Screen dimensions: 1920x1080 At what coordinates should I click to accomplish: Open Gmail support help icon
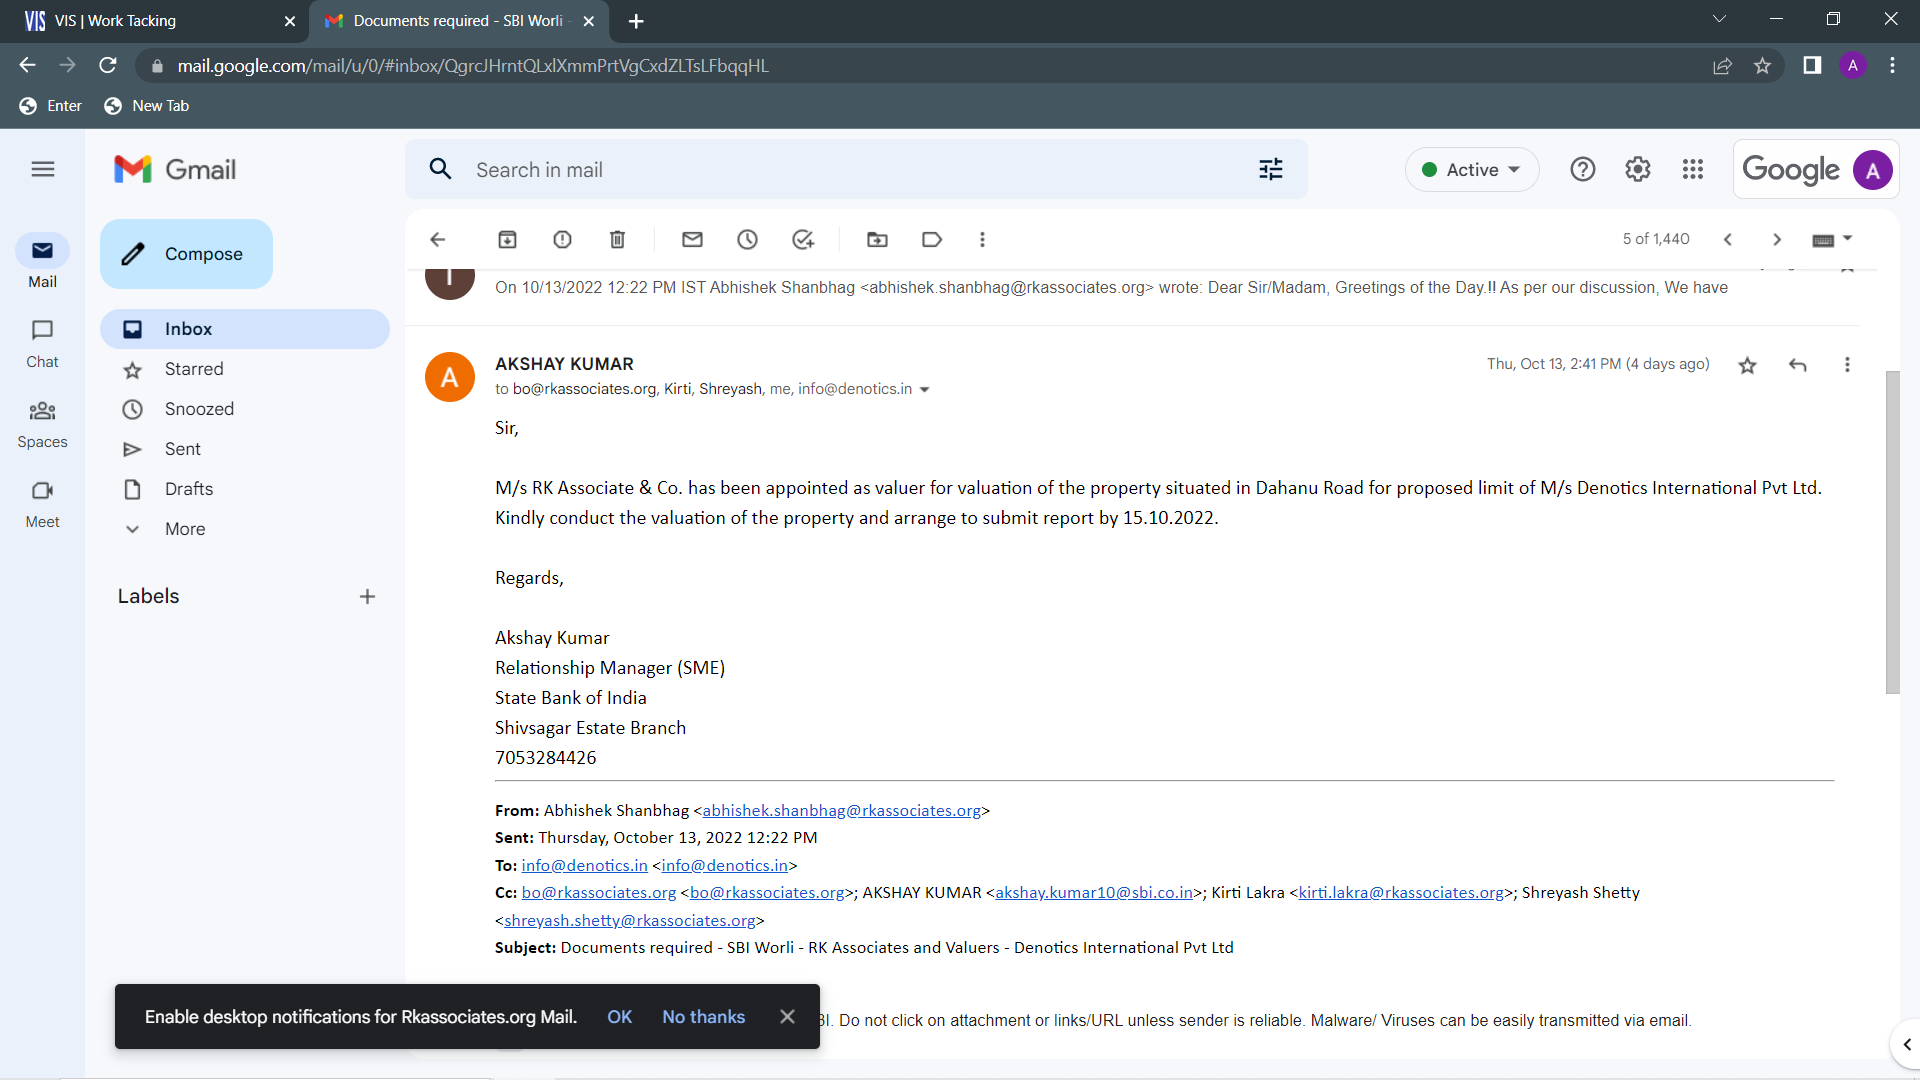click(1582, 170)
